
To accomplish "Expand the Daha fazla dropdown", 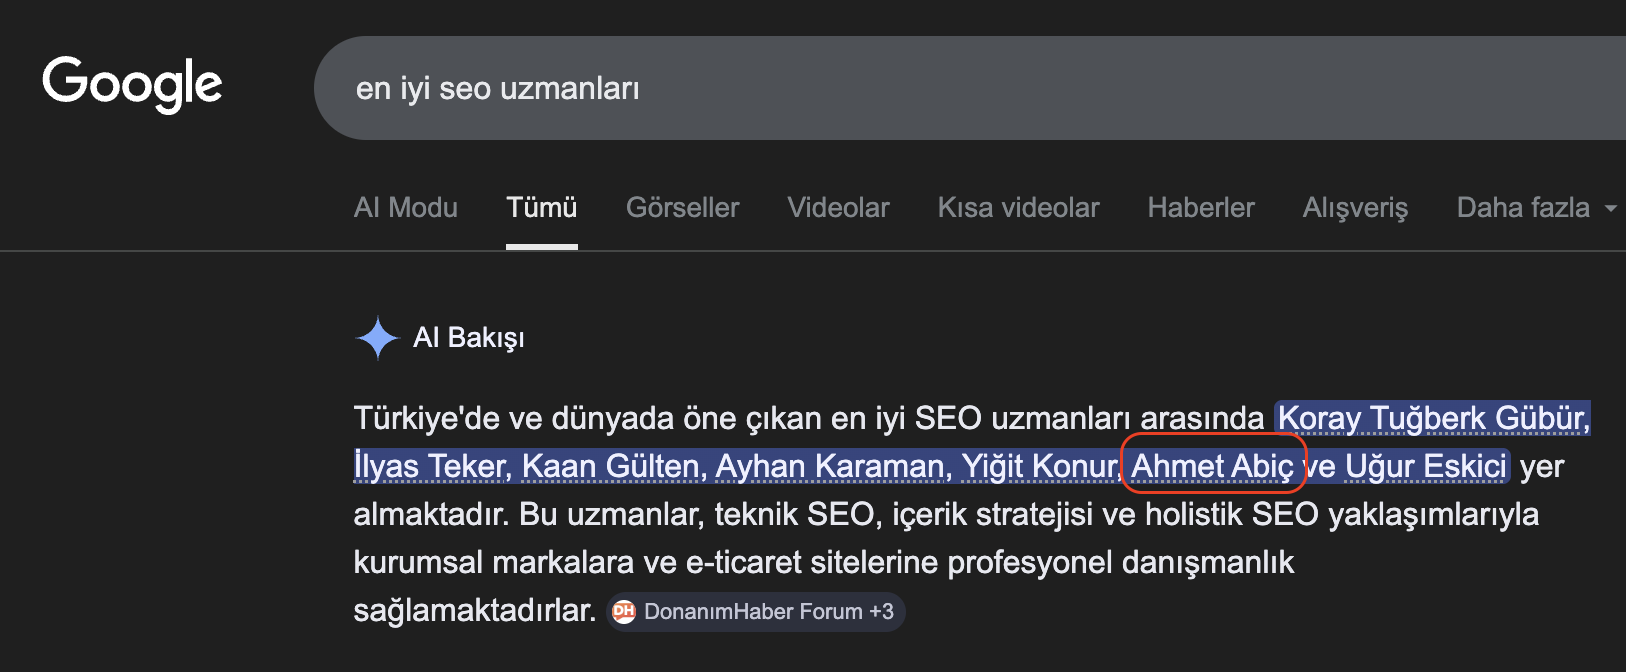I will (x=1535, y=208).
